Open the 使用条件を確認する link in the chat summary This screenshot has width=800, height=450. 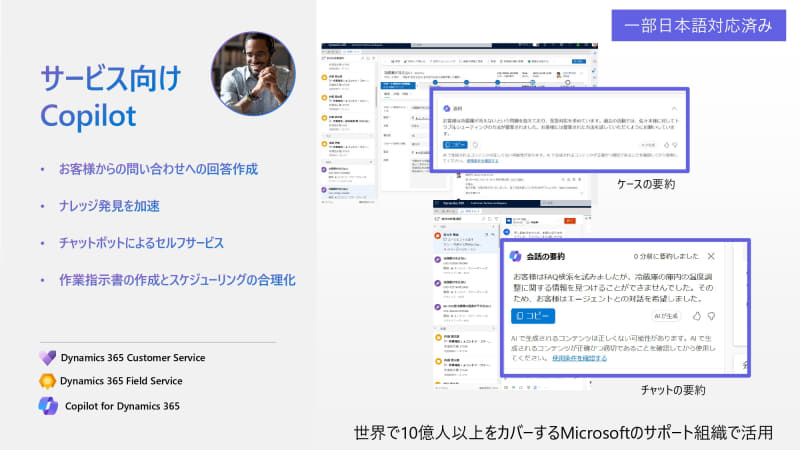pos(580,358)
